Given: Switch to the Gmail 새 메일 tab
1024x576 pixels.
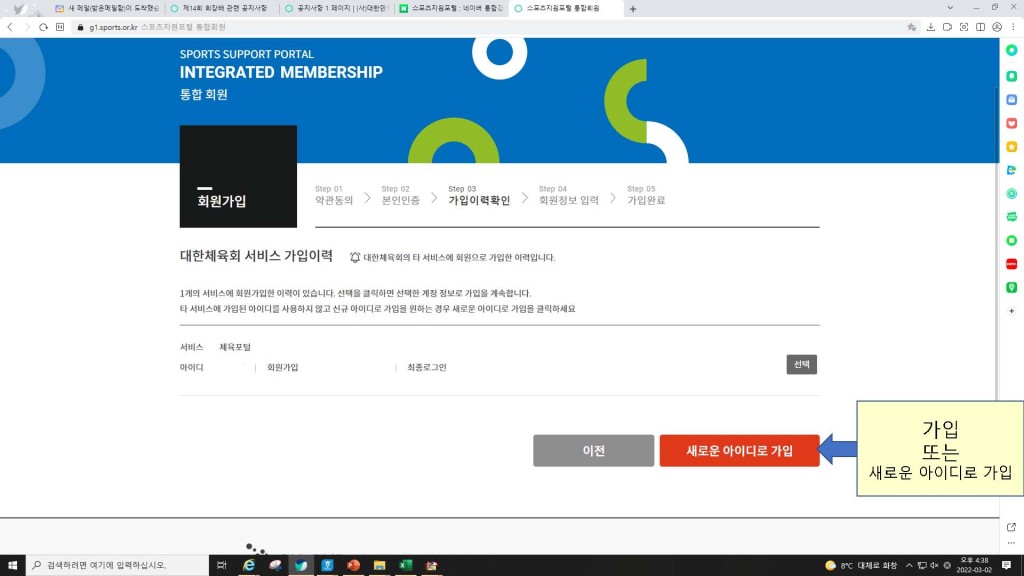Looking at the screenshot, I should tap(105, 8).
